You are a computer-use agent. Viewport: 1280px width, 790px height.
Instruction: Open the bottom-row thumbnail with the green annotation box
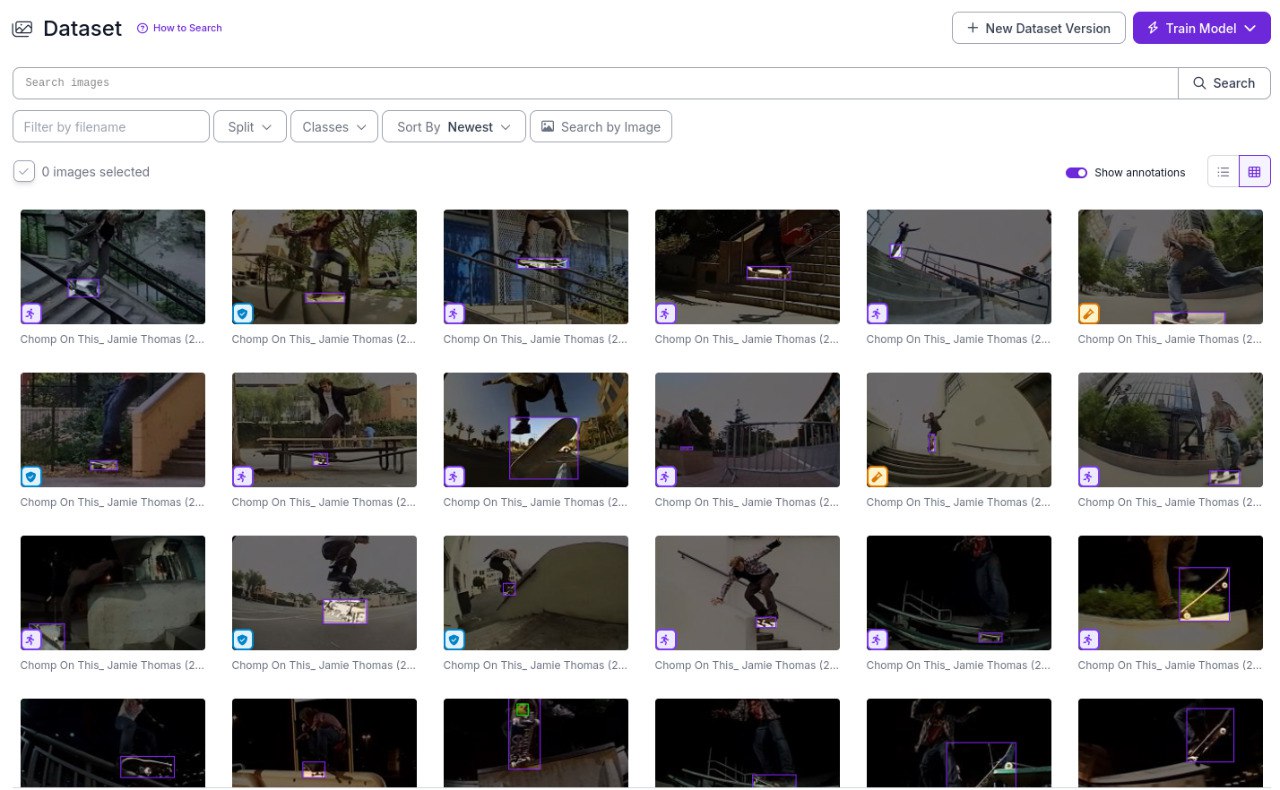536,742
